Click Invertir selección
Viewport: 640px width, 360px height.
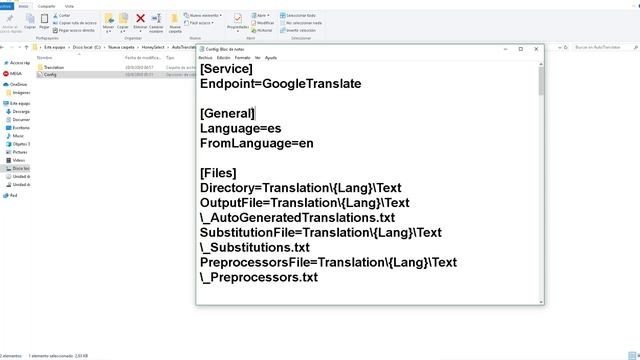(x=298, y=30)
